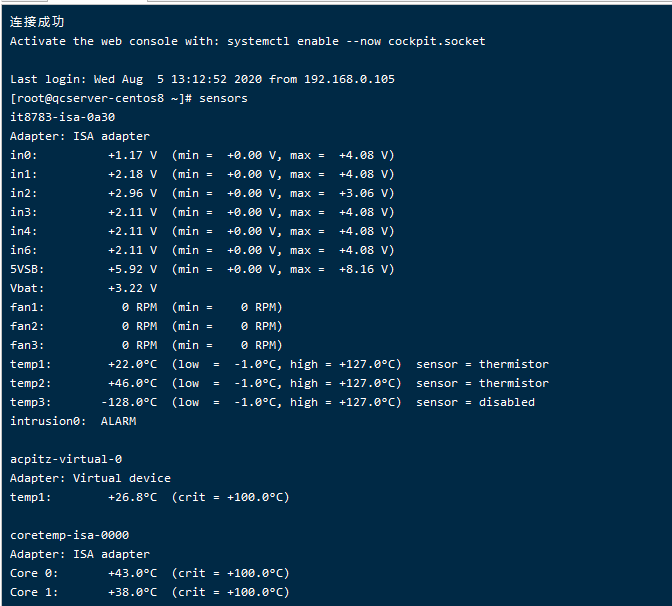Select the coretemp-isa-0000 chip name

[69, 535]
